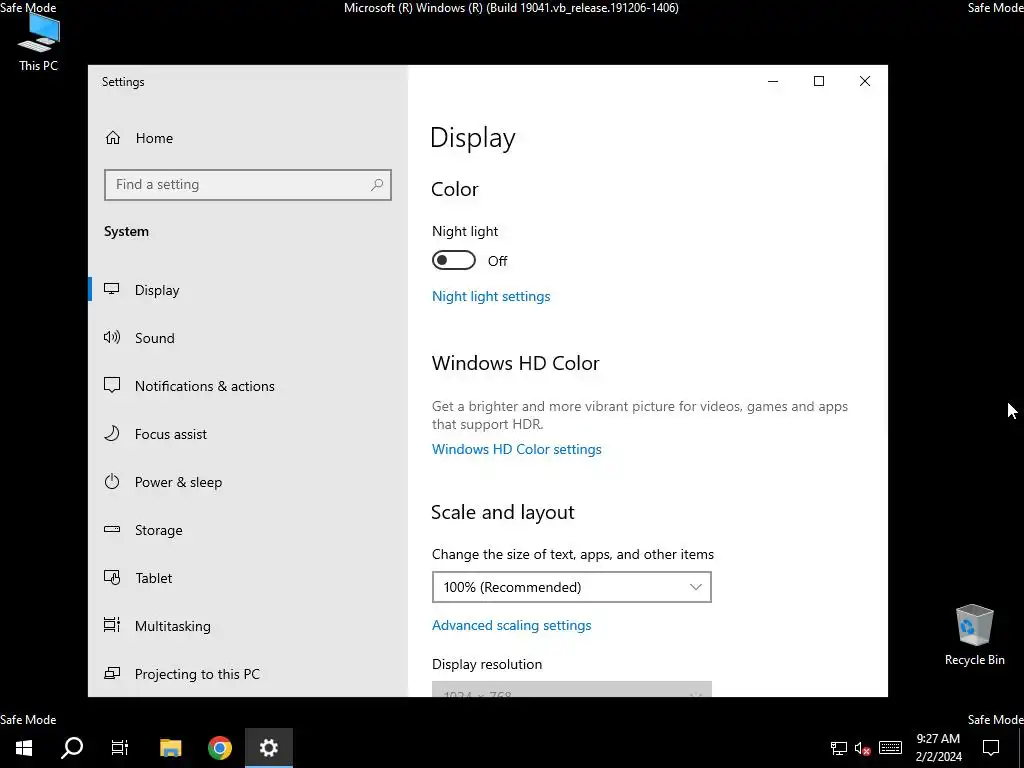
Task: Click the Storage drive icon
Action: click(112, 530)
